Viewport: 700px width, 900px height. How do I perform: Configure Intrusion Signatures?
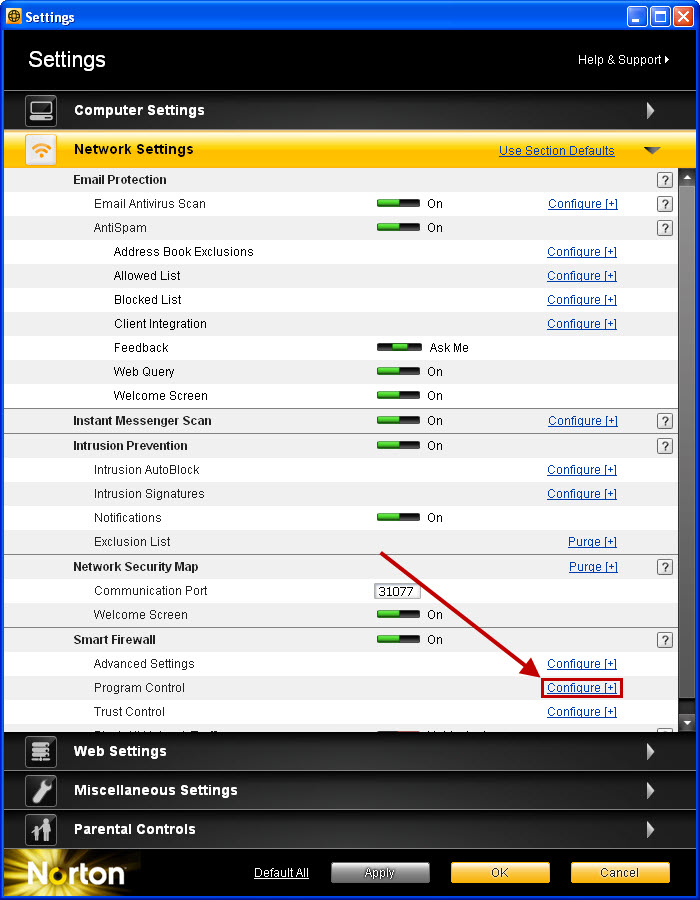coord(582,494)
